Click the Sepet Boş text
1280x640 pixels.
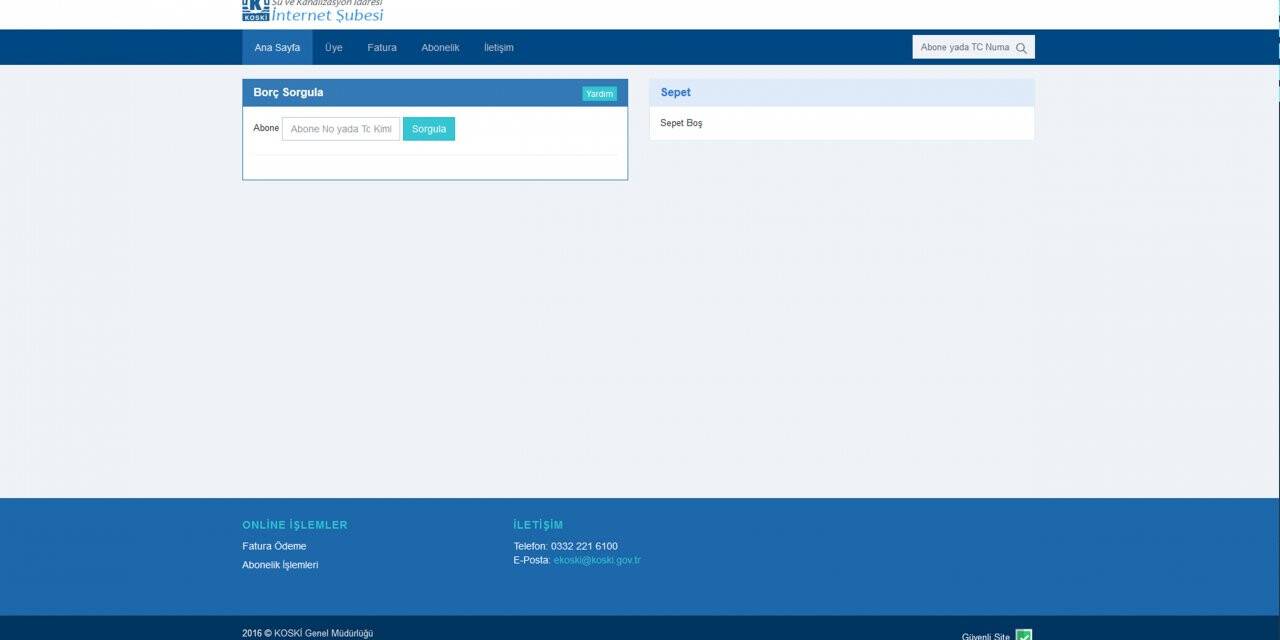pyautogui.click(x=681, y=123)
